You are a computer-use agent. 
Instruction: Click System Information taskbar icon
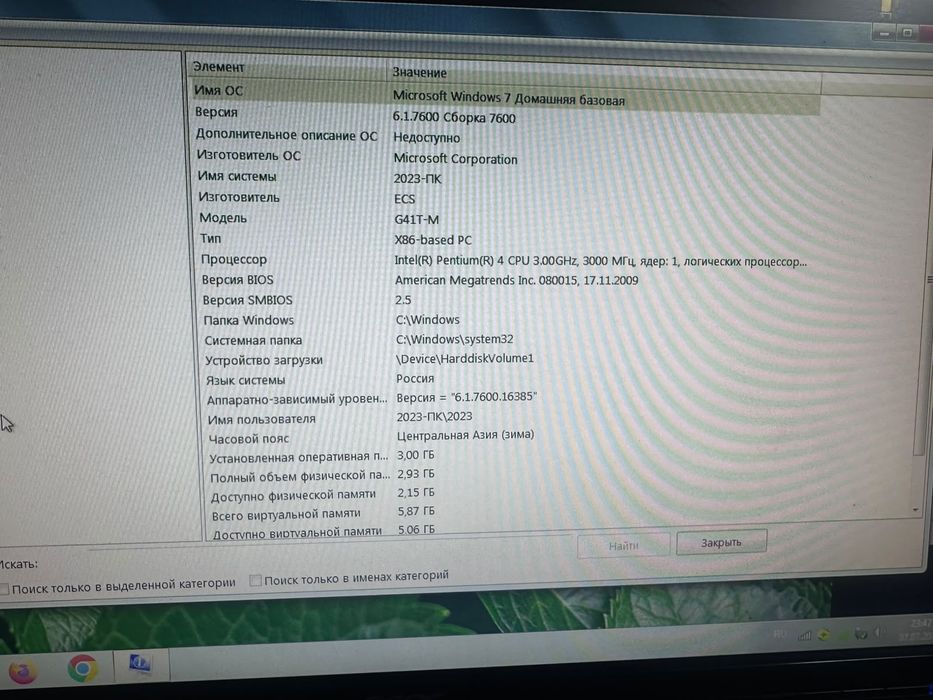pos(140,664)
